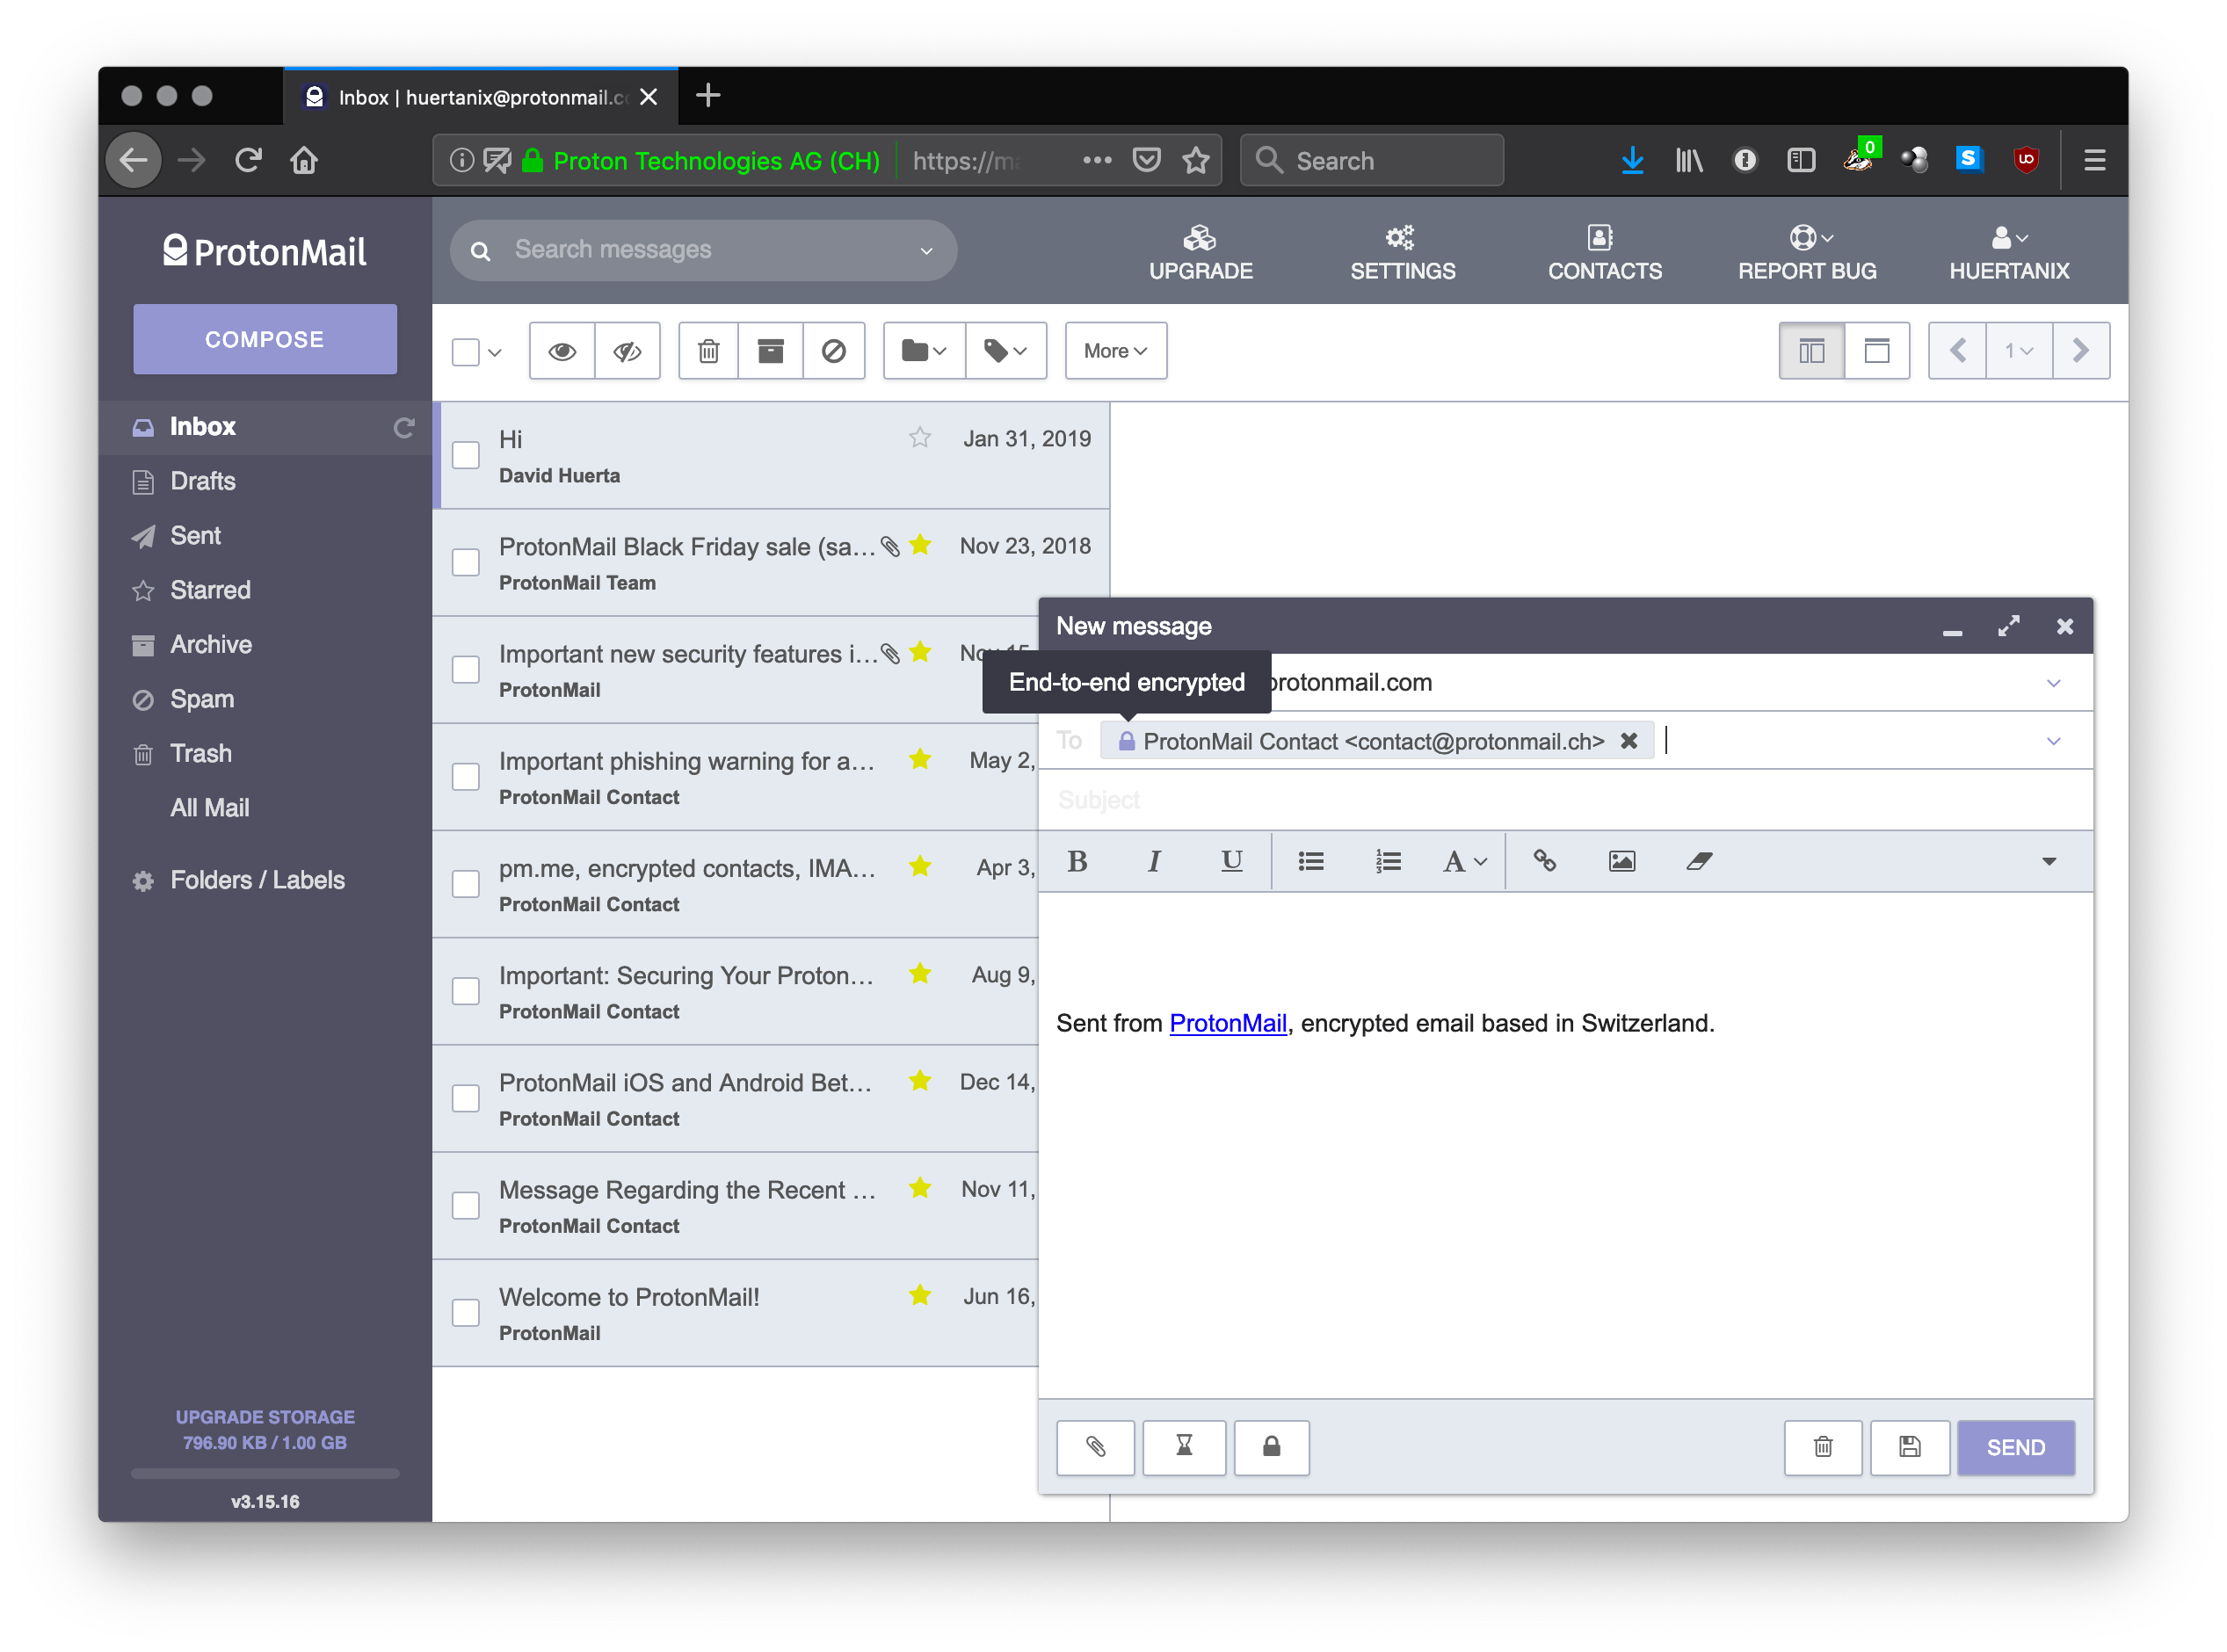Image resolution: width=2227 pixels, height=1652 pixels.
Task: Open Contacts from the top navigation
Action: (x=1603, y=252)
